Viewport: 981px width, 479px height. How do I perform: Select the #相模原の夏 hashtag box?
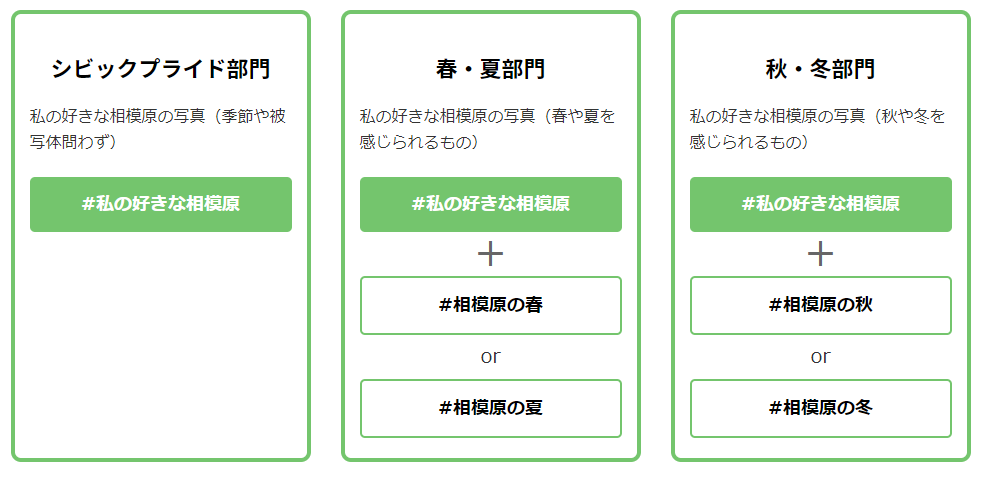coord(490,408)
